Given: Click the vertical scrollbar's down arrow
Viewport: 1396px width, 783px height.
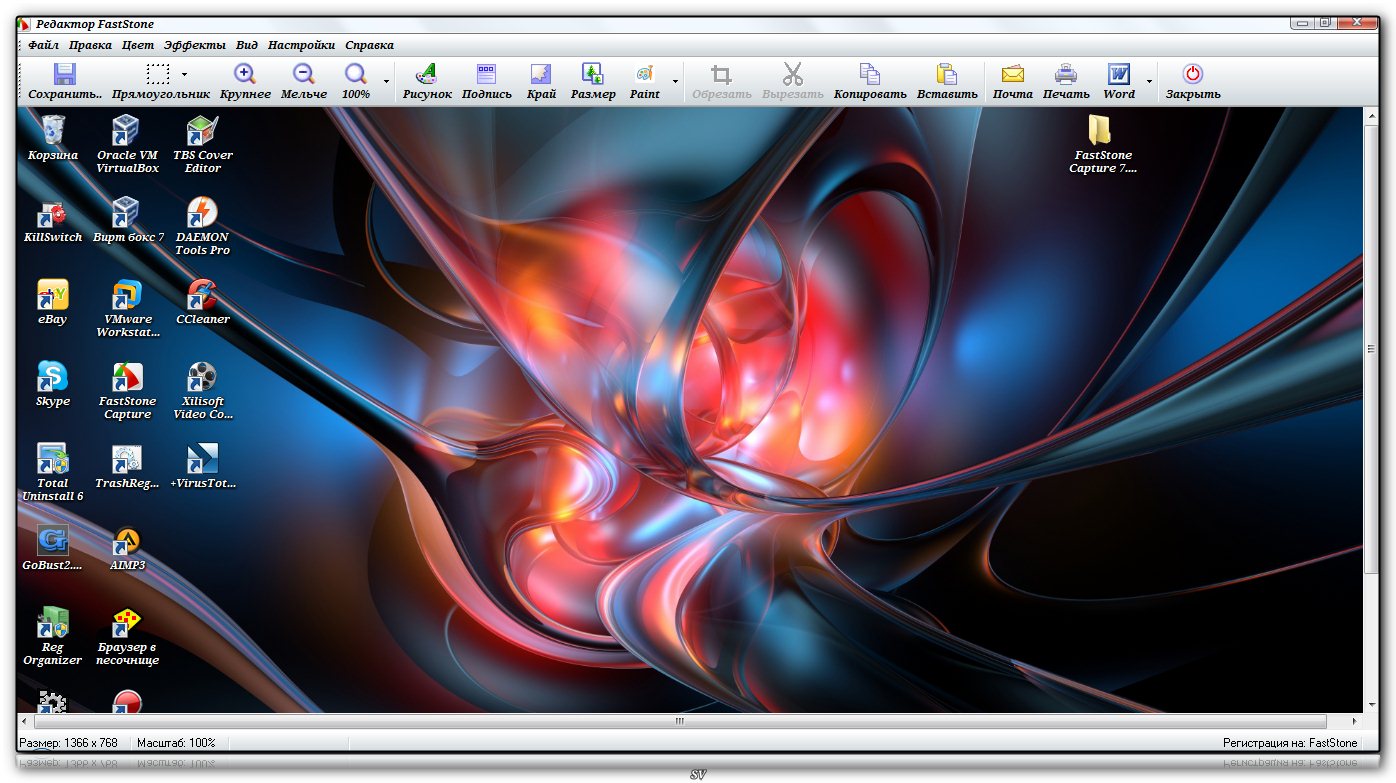Looking at the screenshot, I should point(1371,704).
